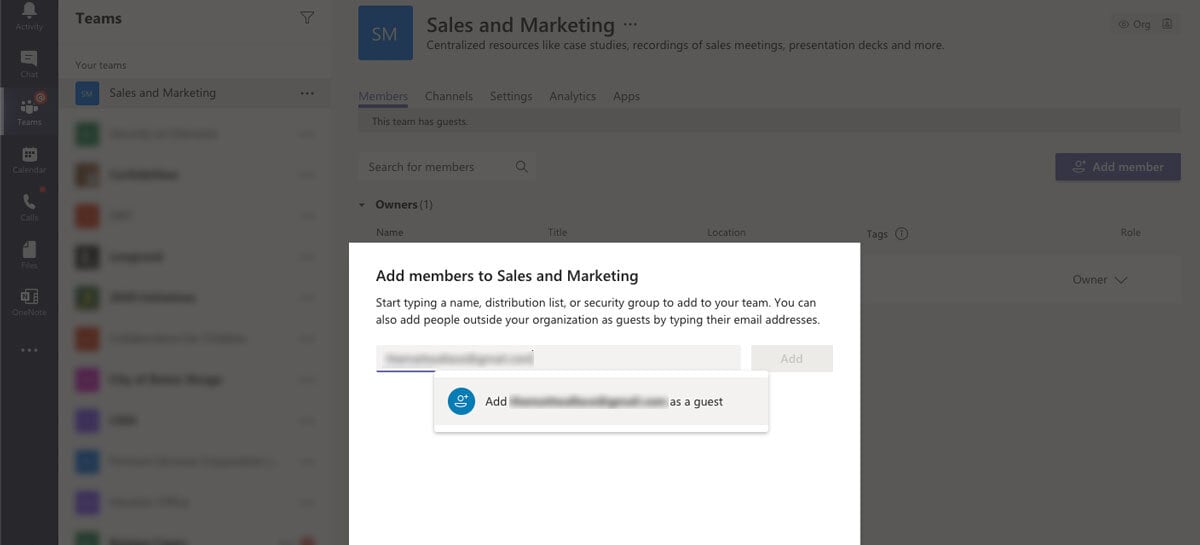Click the SM avatar in the teams list
The height and width of the screenshot is (545, 1200).
click(87, 93)
